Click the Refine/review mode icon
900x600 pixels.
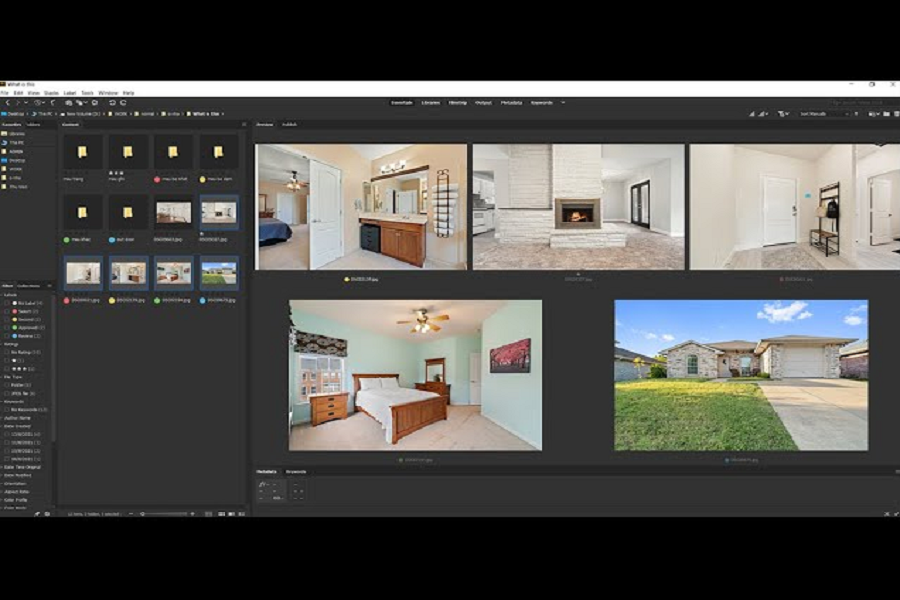coord(80,103)
